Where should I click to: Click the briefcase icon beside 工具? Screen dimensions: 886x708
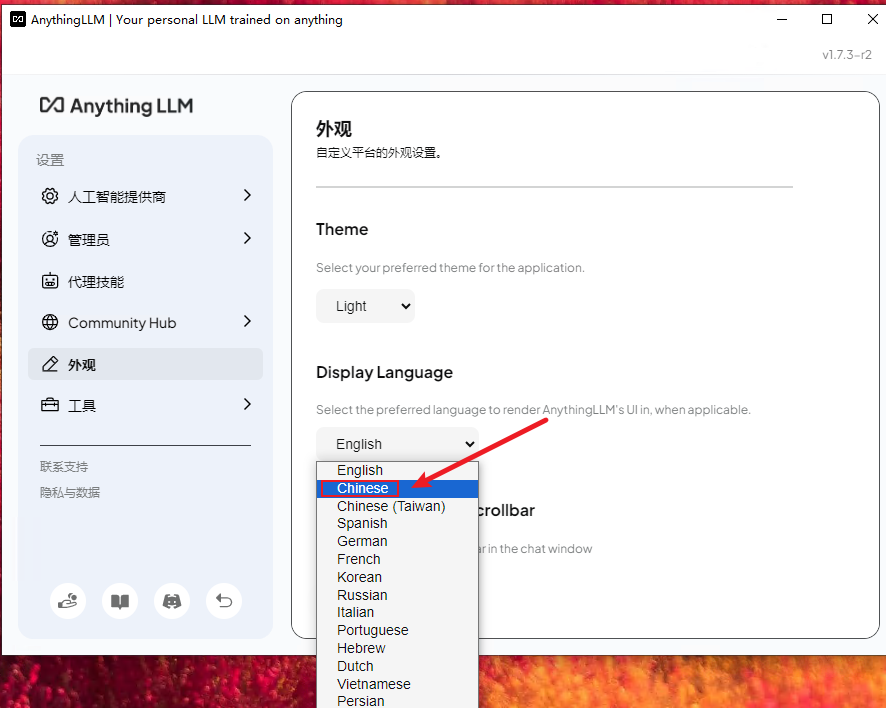click(50, 405)
